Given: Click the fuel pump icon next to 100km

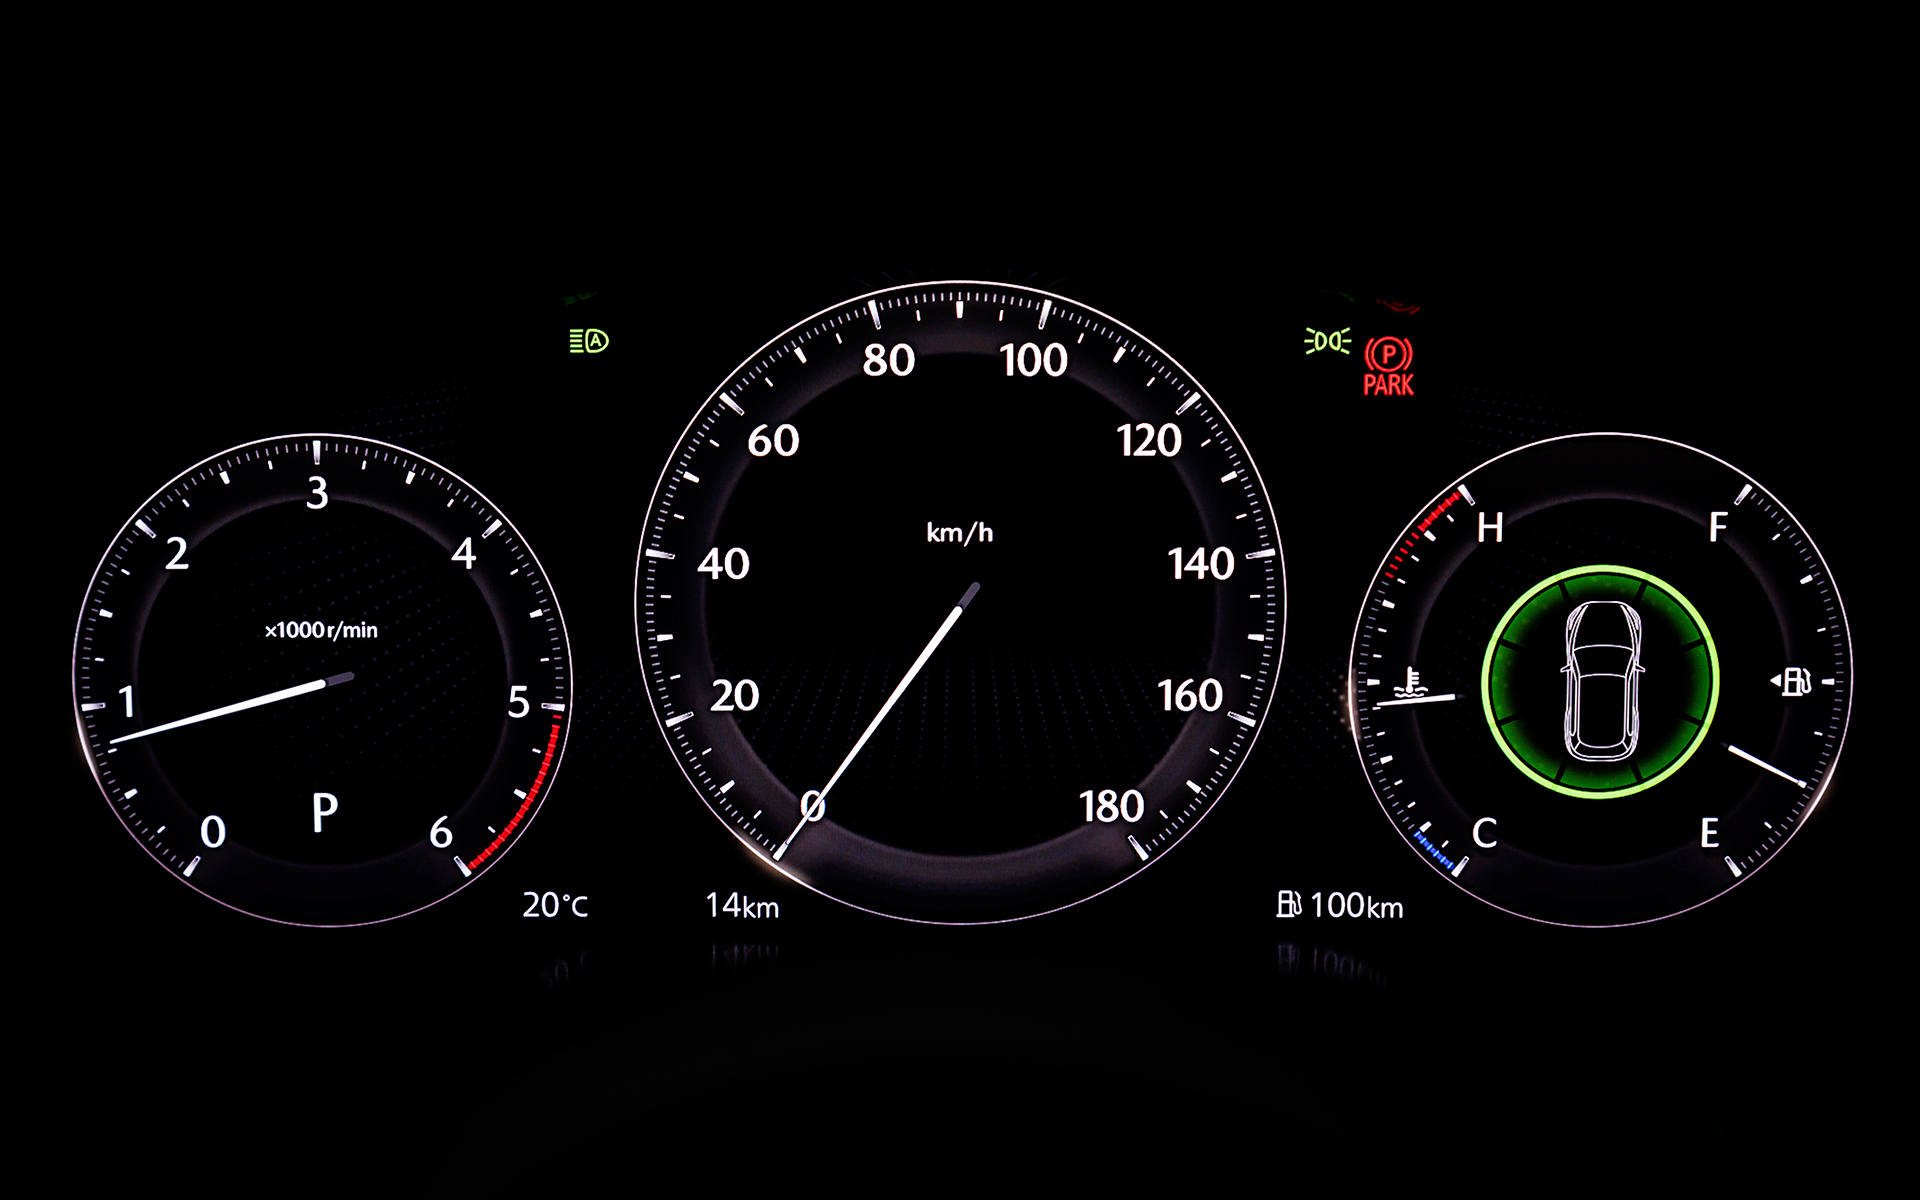Looking at the screenshot, I should [1288, 905].
